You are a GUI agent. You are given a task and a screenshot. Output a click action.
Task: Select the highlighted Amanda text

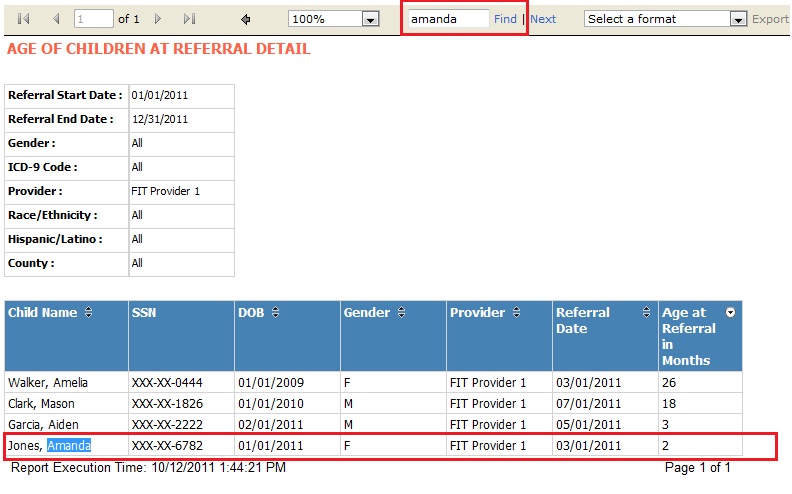pyautogui.click(x=69, y=446)
